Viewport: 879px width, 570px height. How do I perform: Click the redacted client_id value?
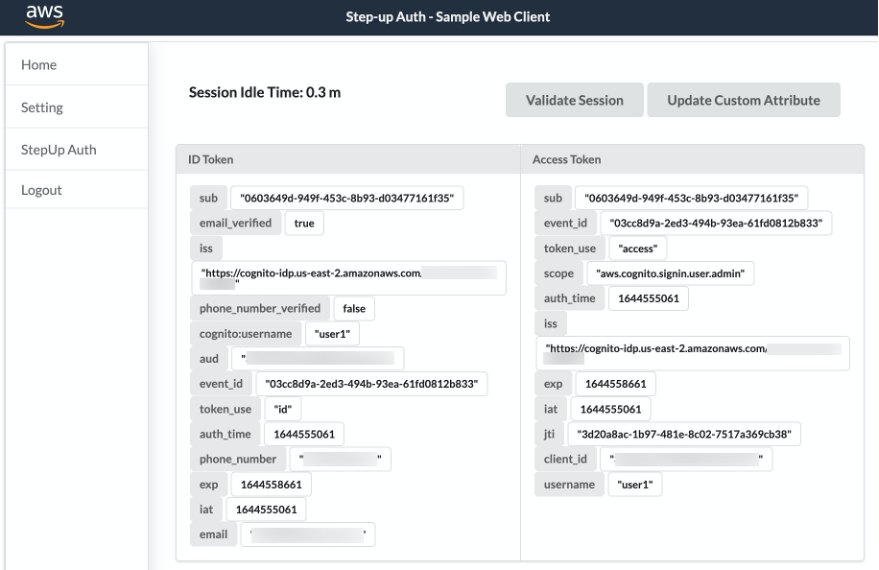pos(686,459)
